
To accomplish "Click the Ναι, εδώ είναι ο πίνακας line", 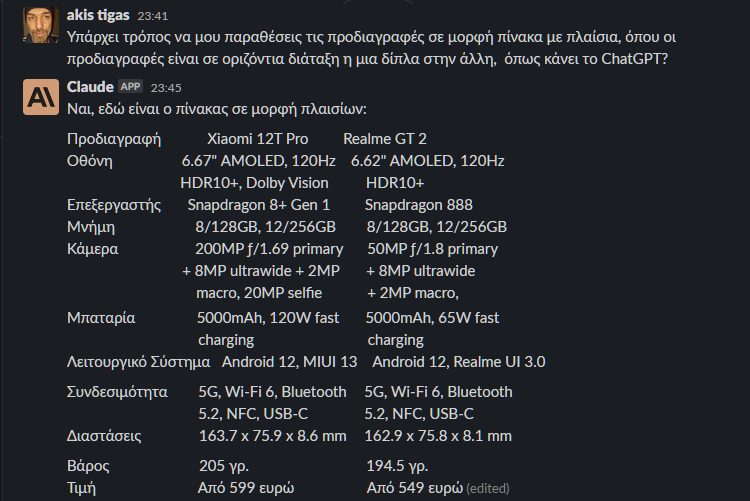I will [217, 109].
